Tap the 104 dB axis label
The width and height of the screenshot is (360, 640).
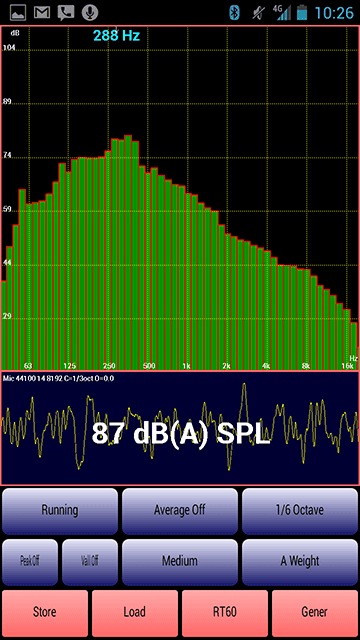[x=9, y=48]
